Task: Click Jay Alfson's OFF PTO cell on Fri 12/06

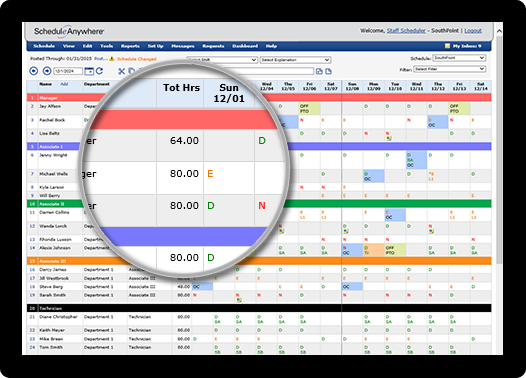Action: pyautogui.click(x=309, y=108)
